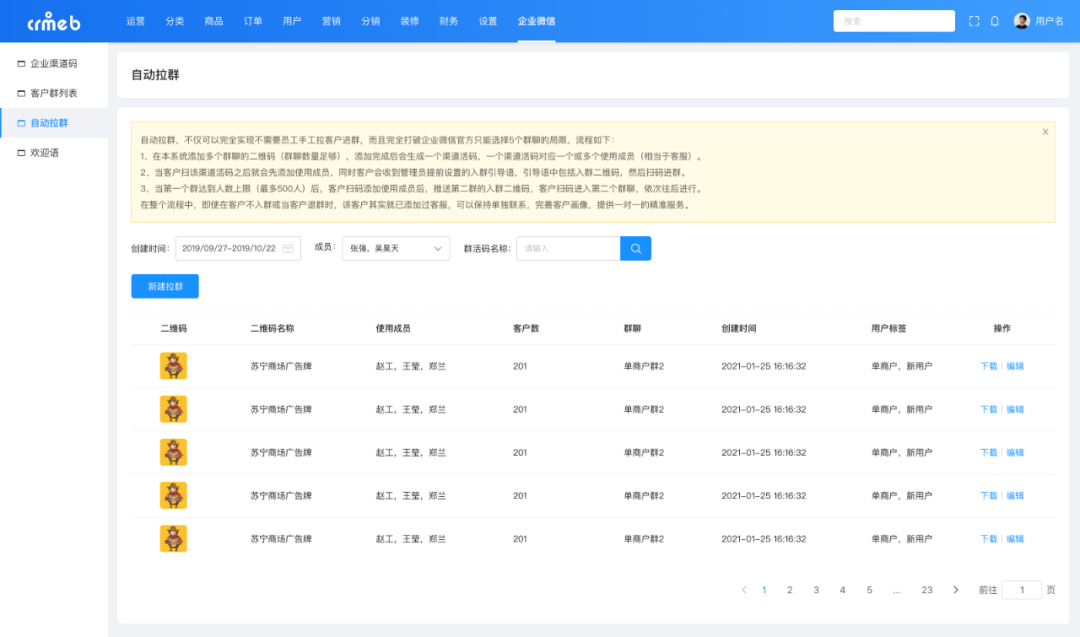This screenshot has height=637, width=1080.
Task: Open notifications bell icon
Action: point(995,21)
